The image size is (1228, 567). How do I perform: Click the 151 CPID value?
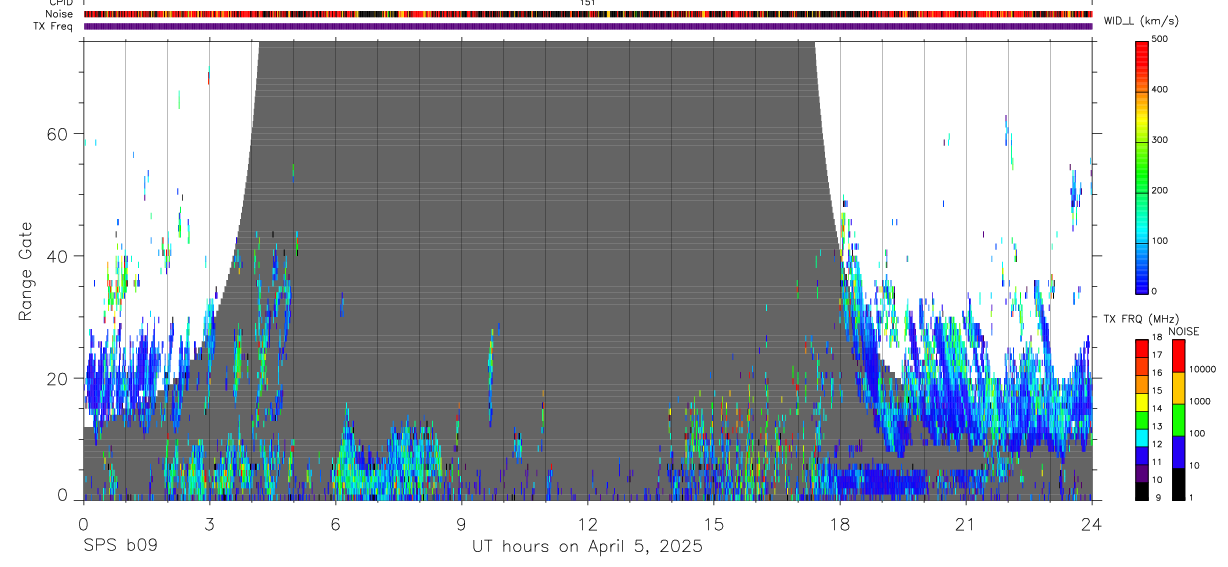(588, 3)
